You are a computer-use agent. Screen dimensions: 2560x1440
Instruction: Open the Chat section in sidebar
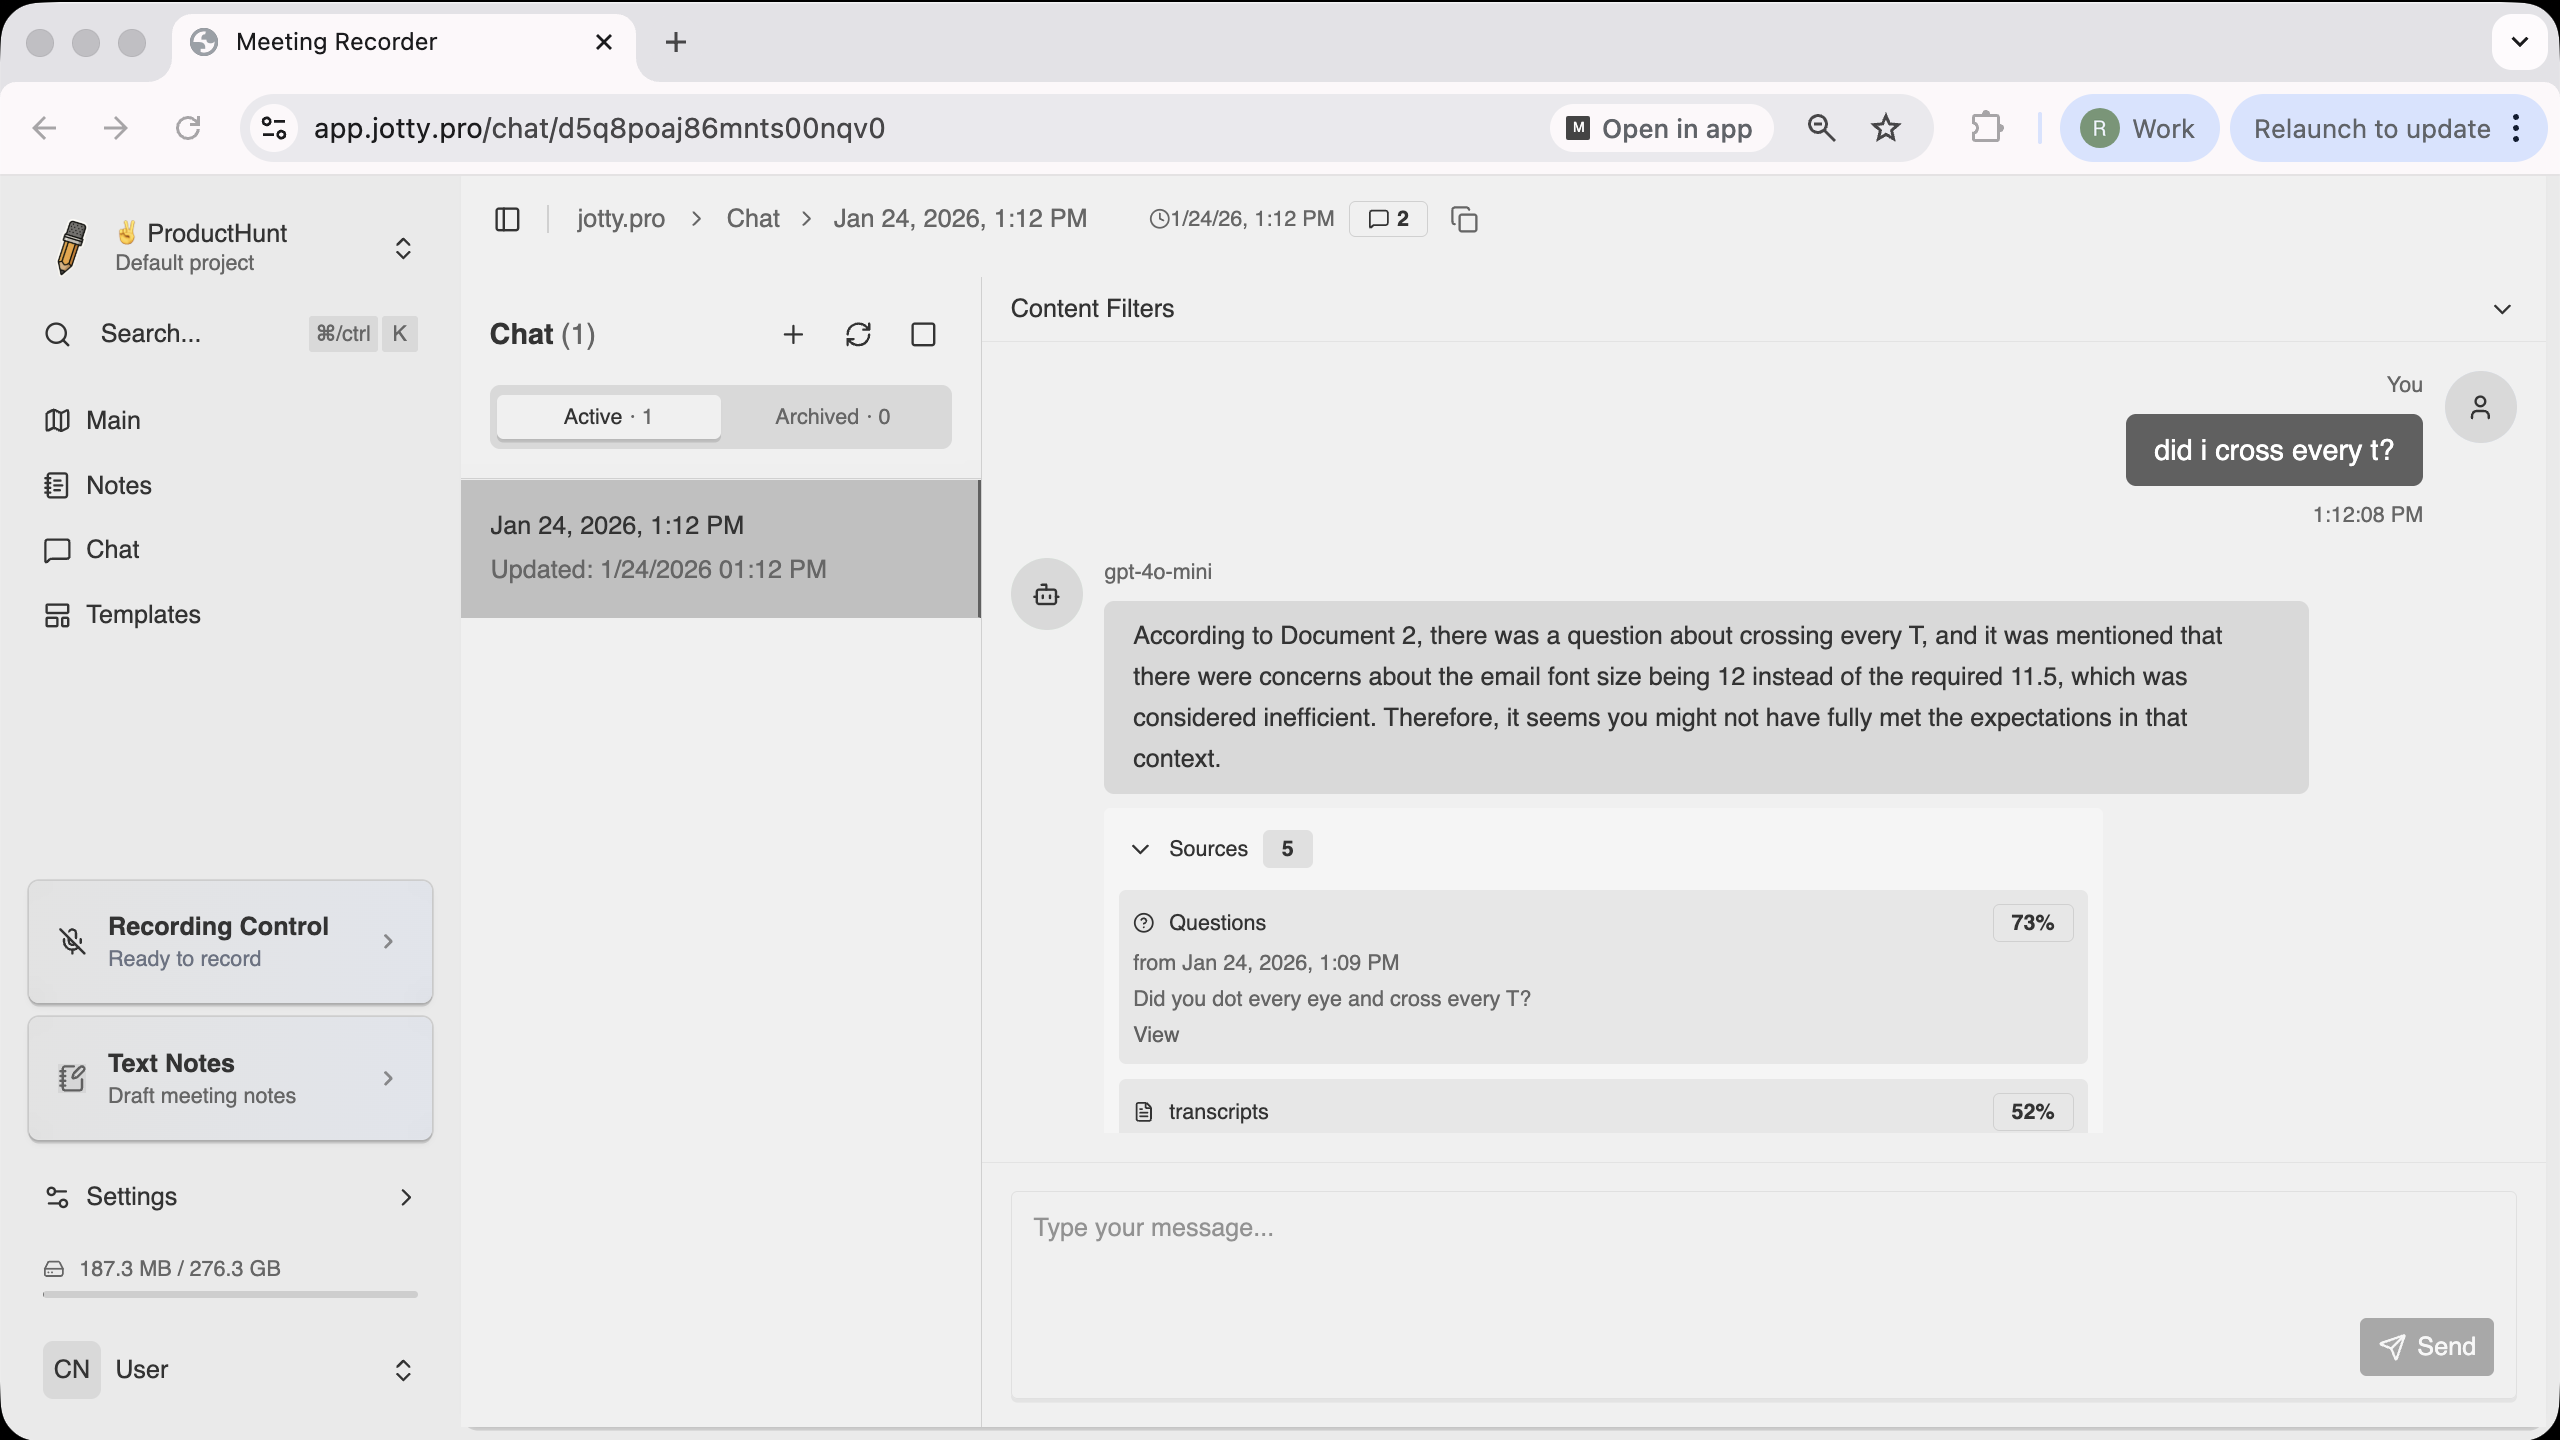[x=112, y=549]
